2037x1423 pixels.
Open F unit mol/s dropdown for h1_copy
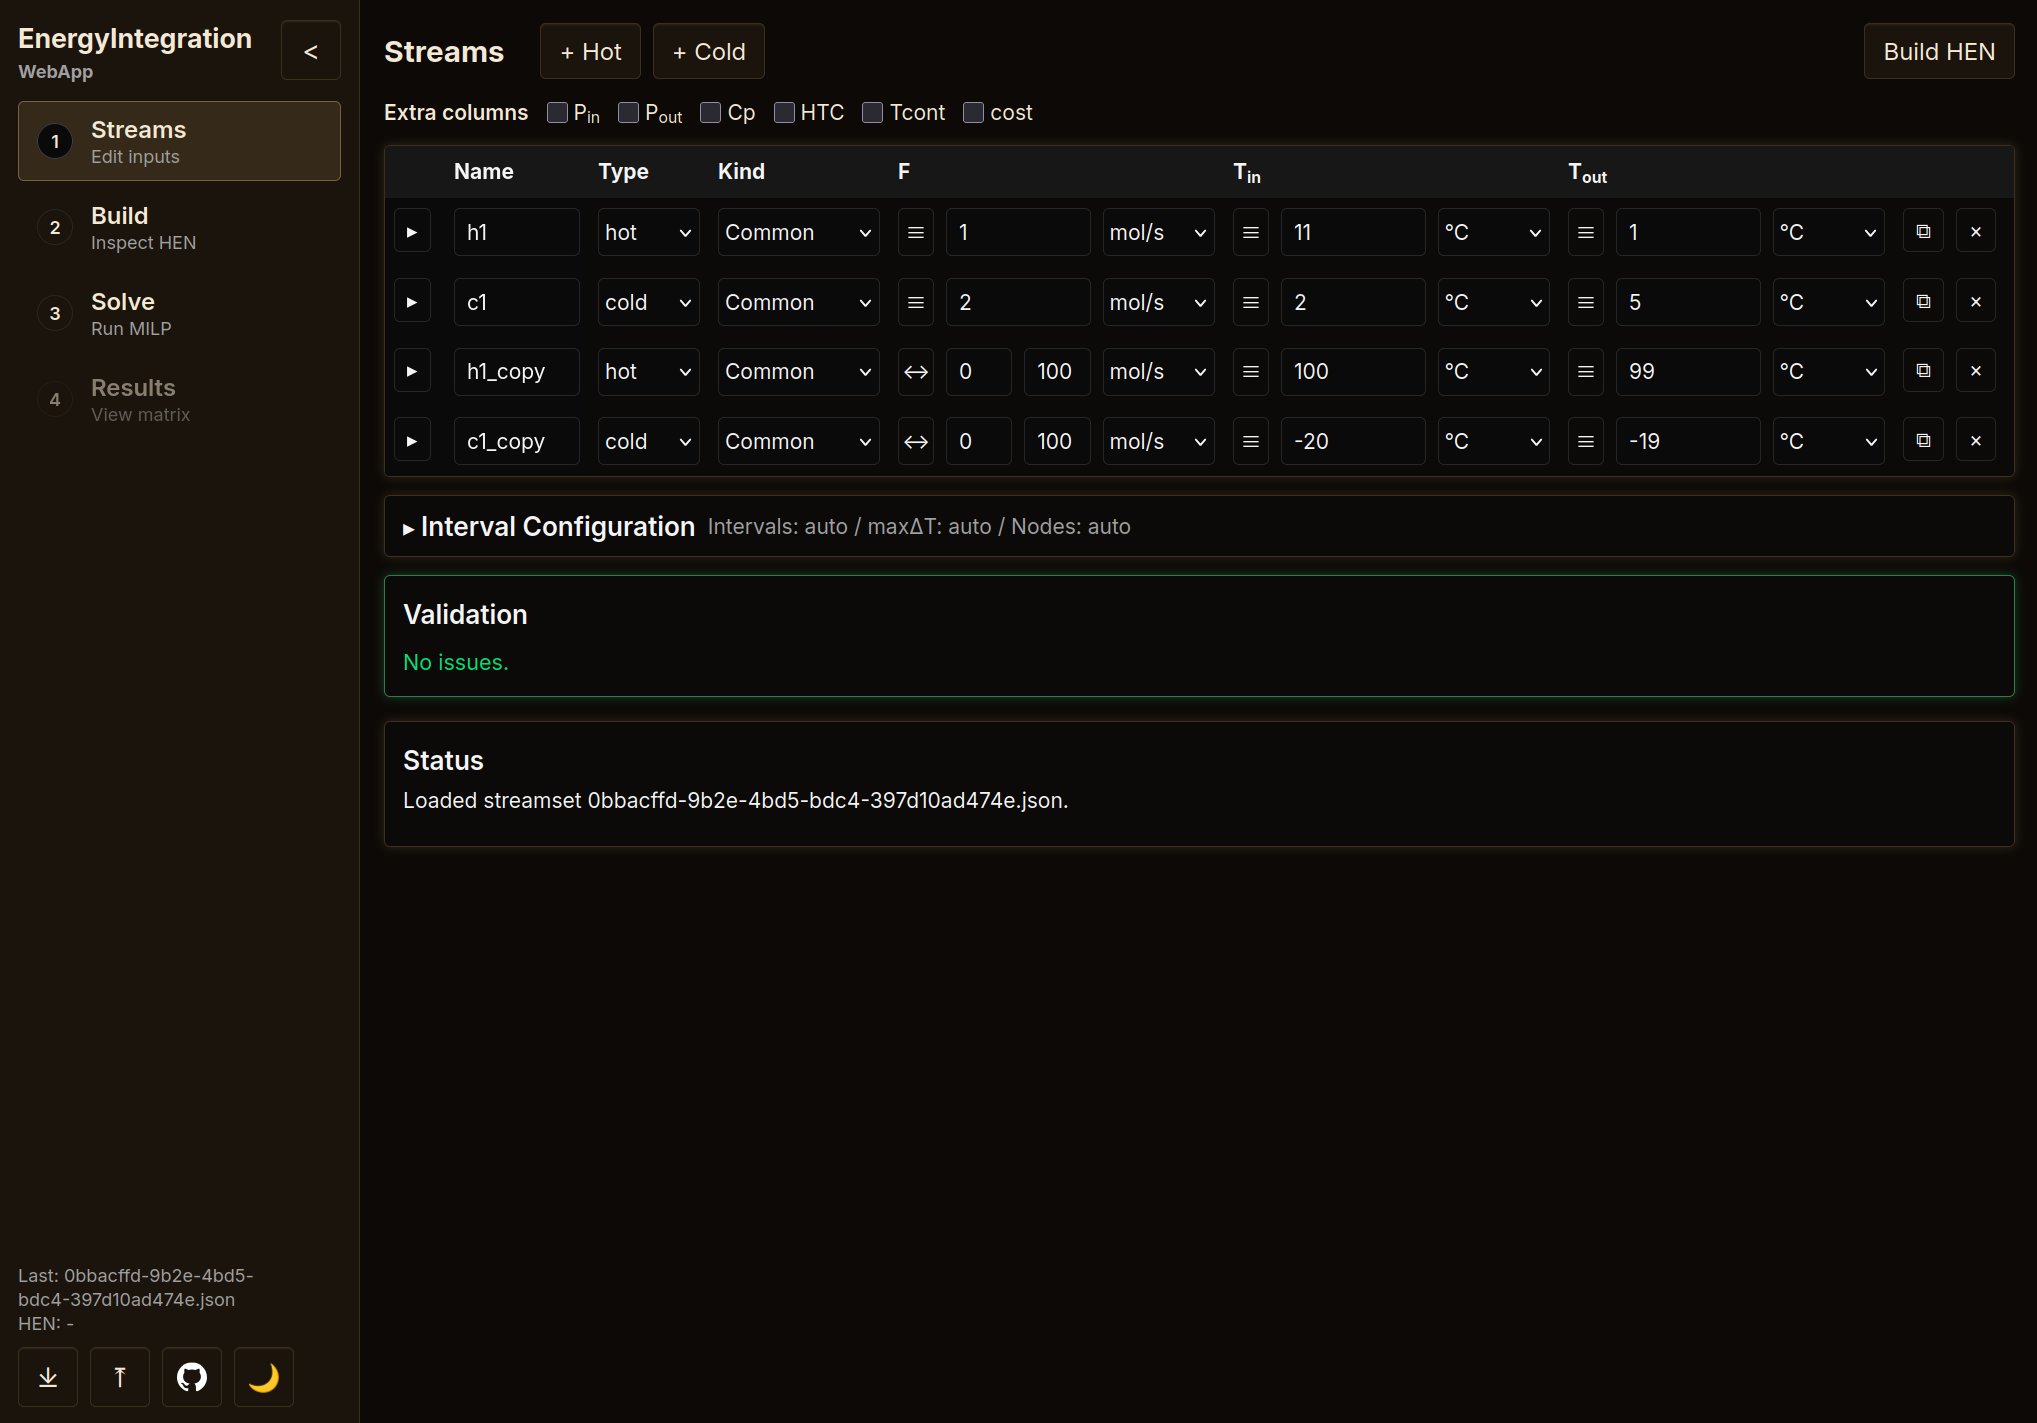(1158, 372)
